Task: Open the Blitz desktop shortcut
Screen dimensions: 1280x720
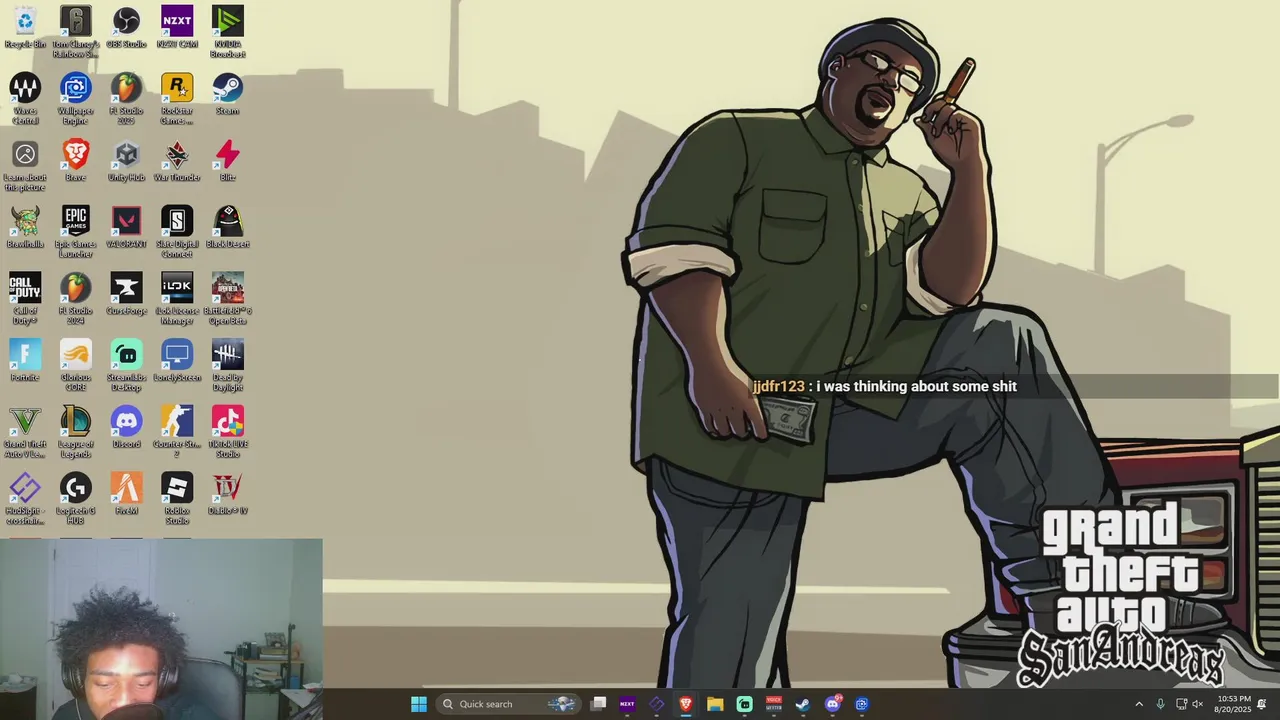Action: pos(227,161)
